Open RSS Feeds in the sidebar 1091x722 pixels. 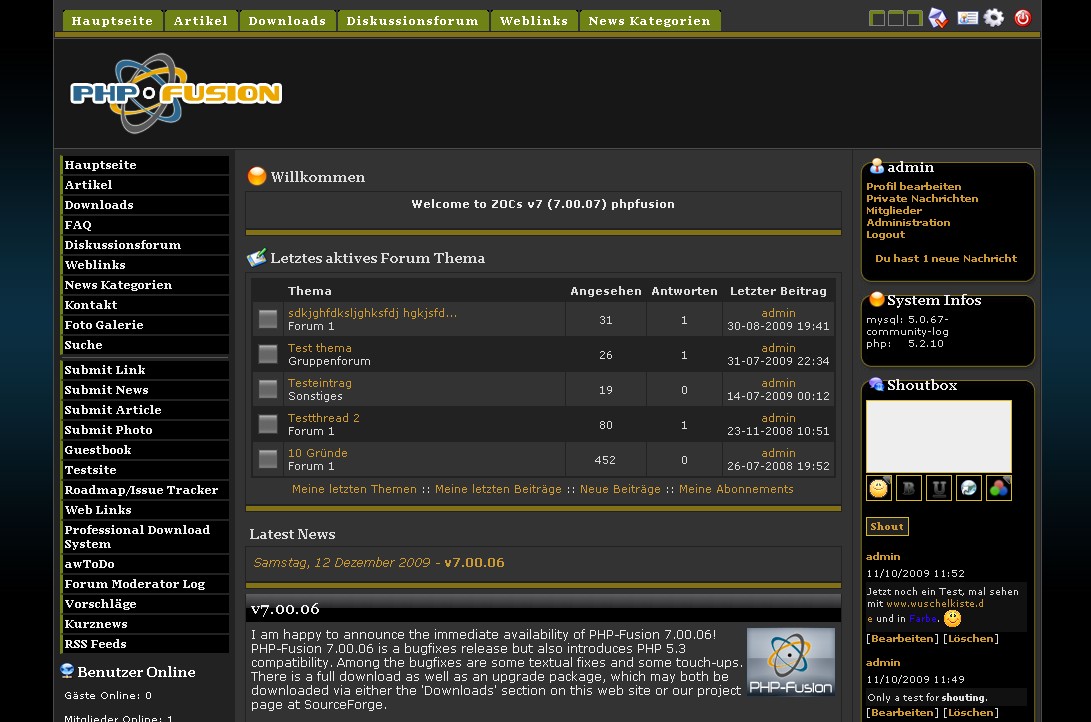[145, 644]
